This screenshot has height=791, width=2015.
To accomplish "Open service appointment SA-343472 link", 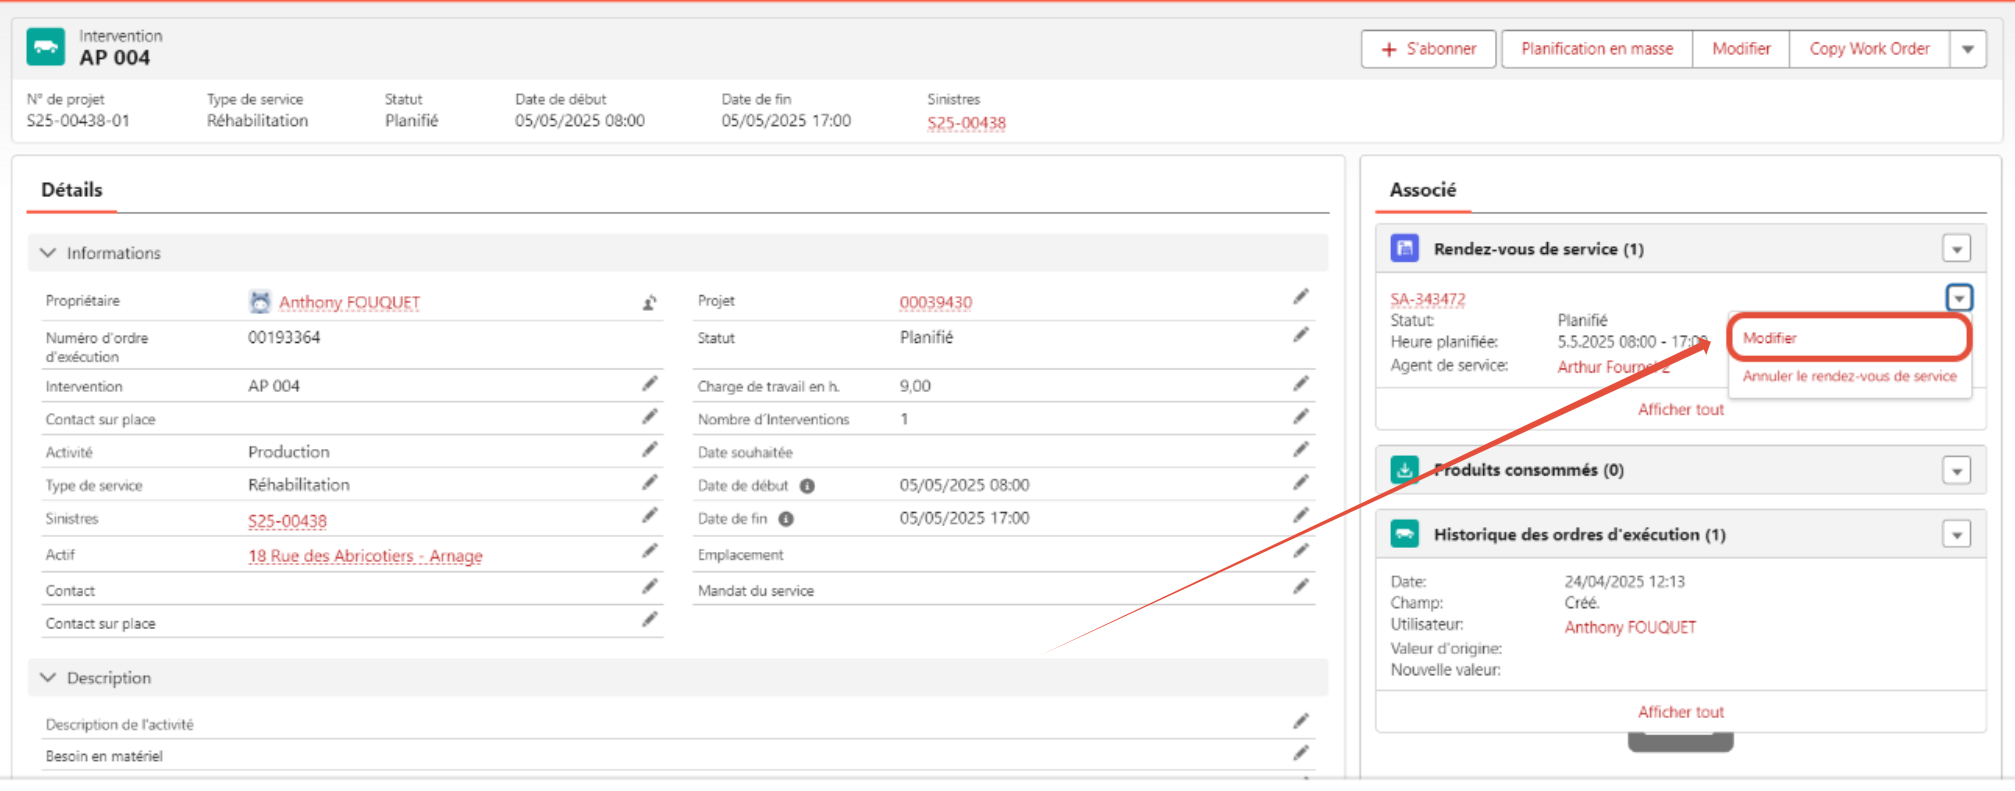I will (x=1427, y=299).
